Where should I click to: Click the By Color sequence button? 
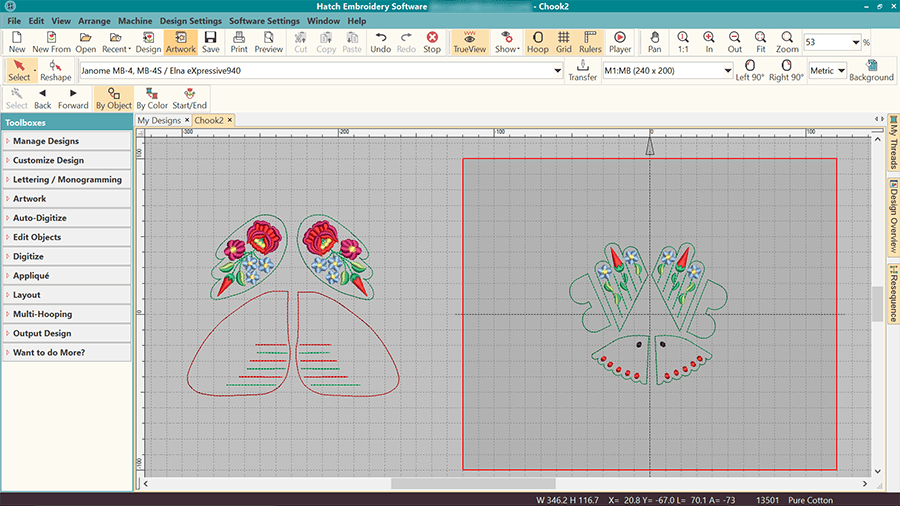[152, 99]
